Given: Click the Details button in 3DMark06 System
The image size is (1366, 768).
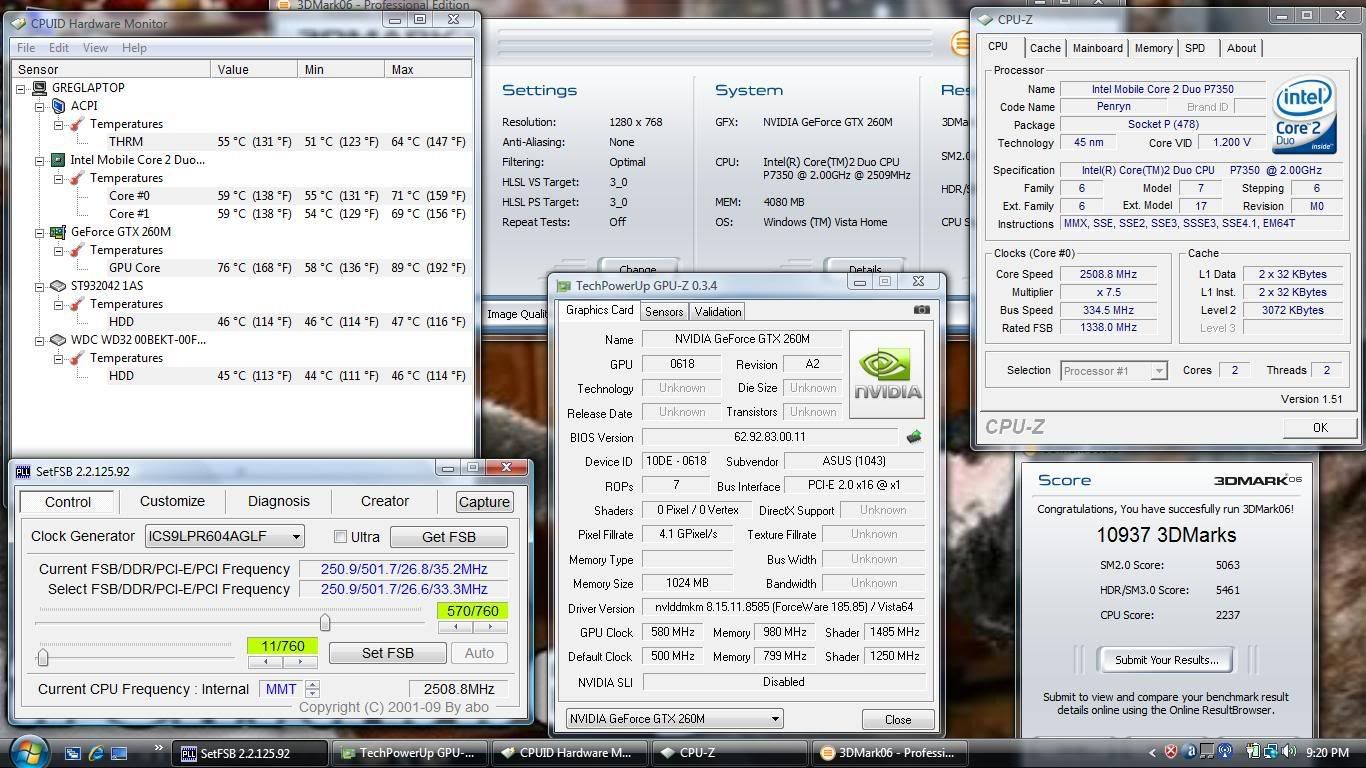Looking at the screenshot, I should coord(865,268).
